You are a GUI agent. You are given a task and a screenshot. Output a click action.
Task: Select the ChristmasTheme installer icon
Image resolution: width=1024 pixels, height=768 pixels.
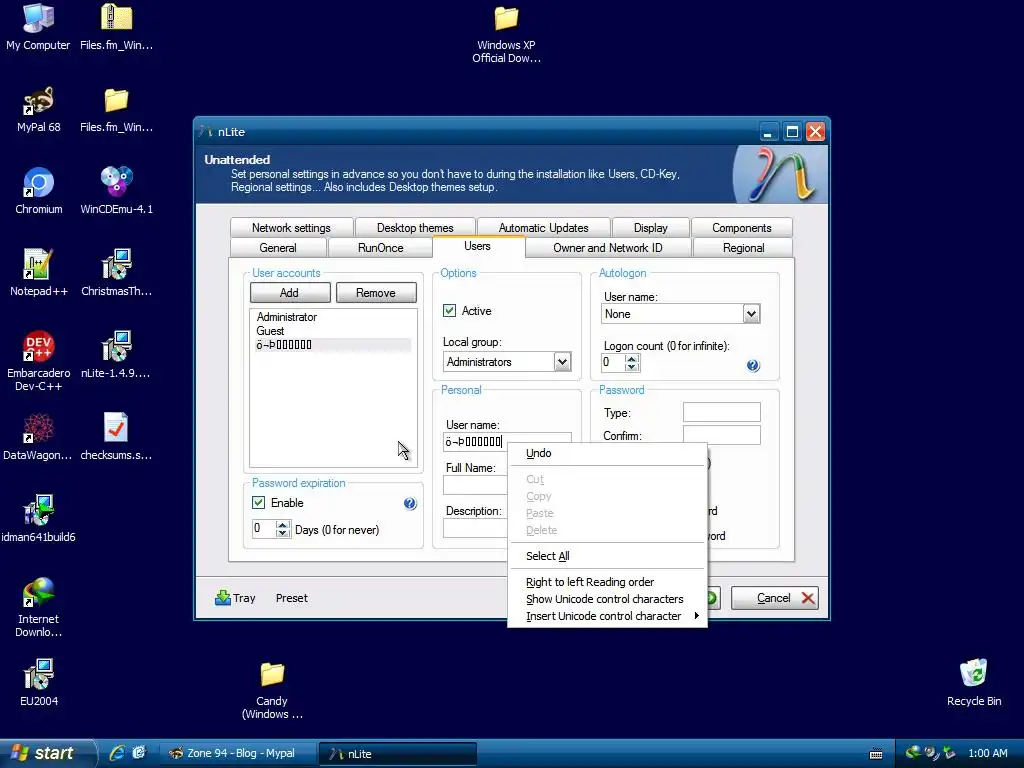coord(116,272)
